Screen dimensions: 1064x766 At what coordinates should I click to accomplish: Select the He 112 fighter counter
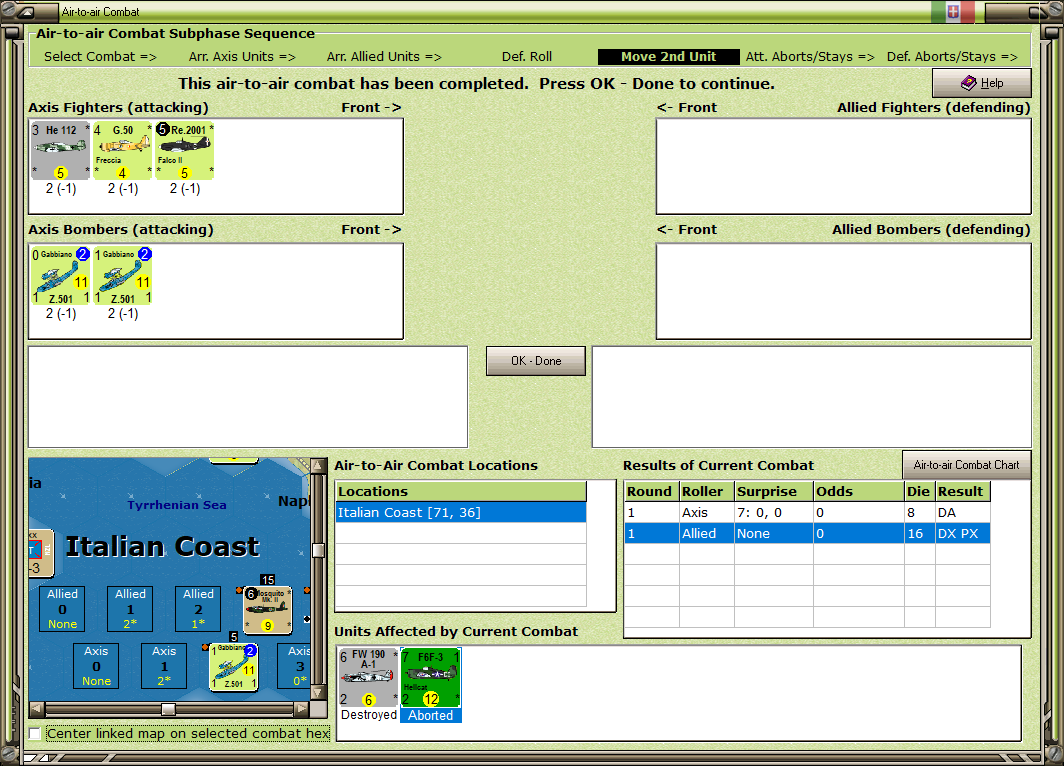60,151
